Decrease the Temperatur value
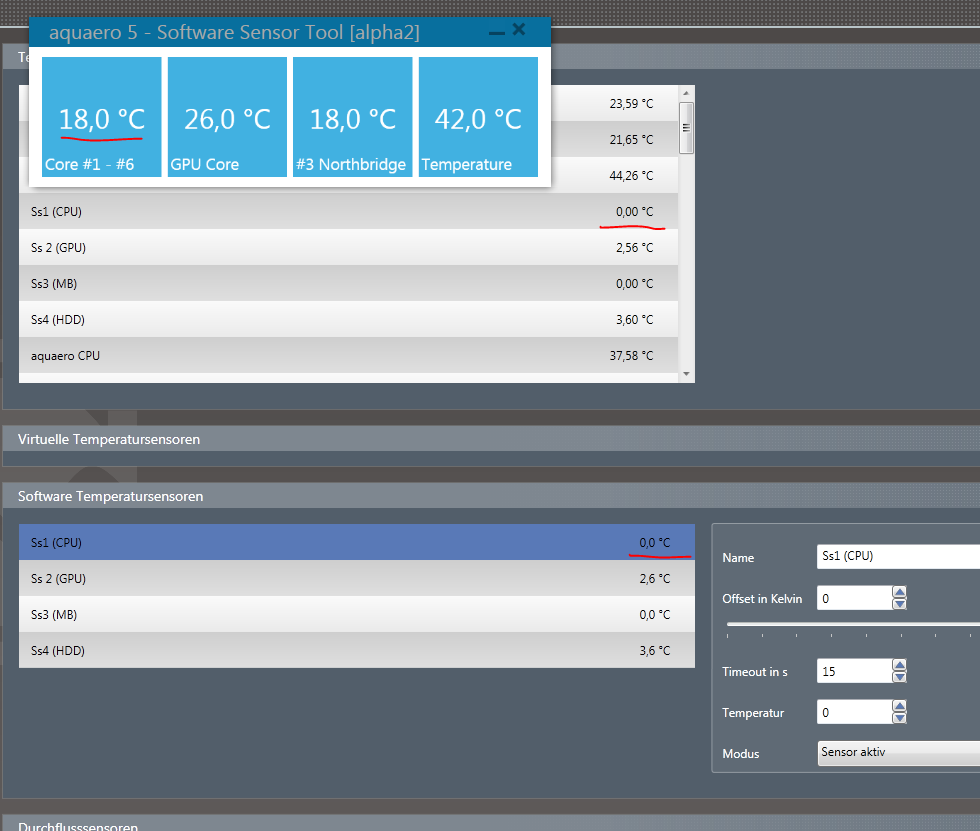 click(x=899, y=718)
